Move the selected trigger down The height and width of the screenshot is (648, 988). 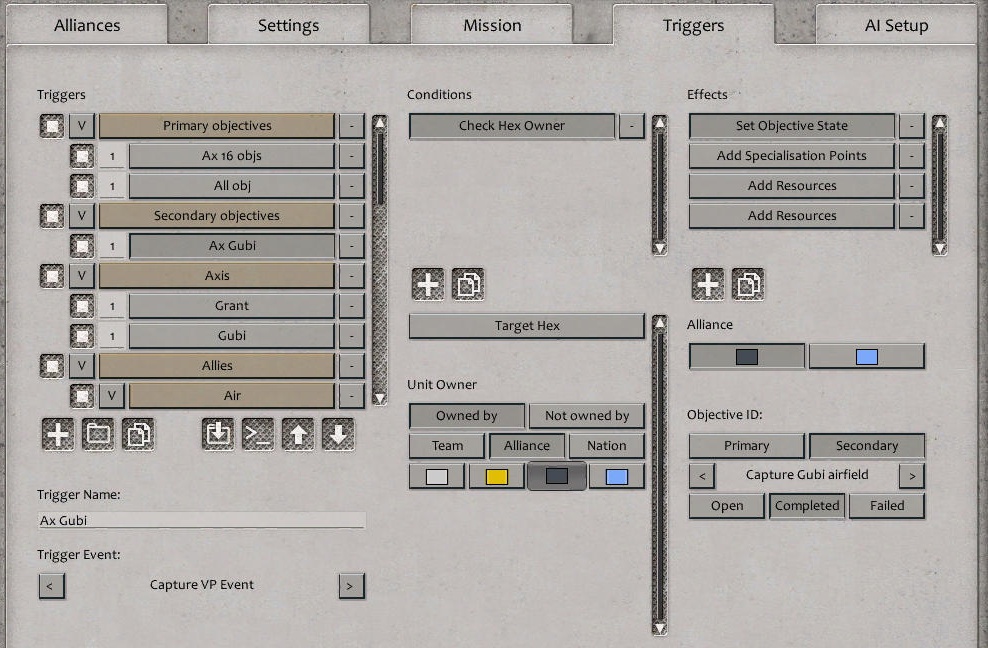(338, 434)
